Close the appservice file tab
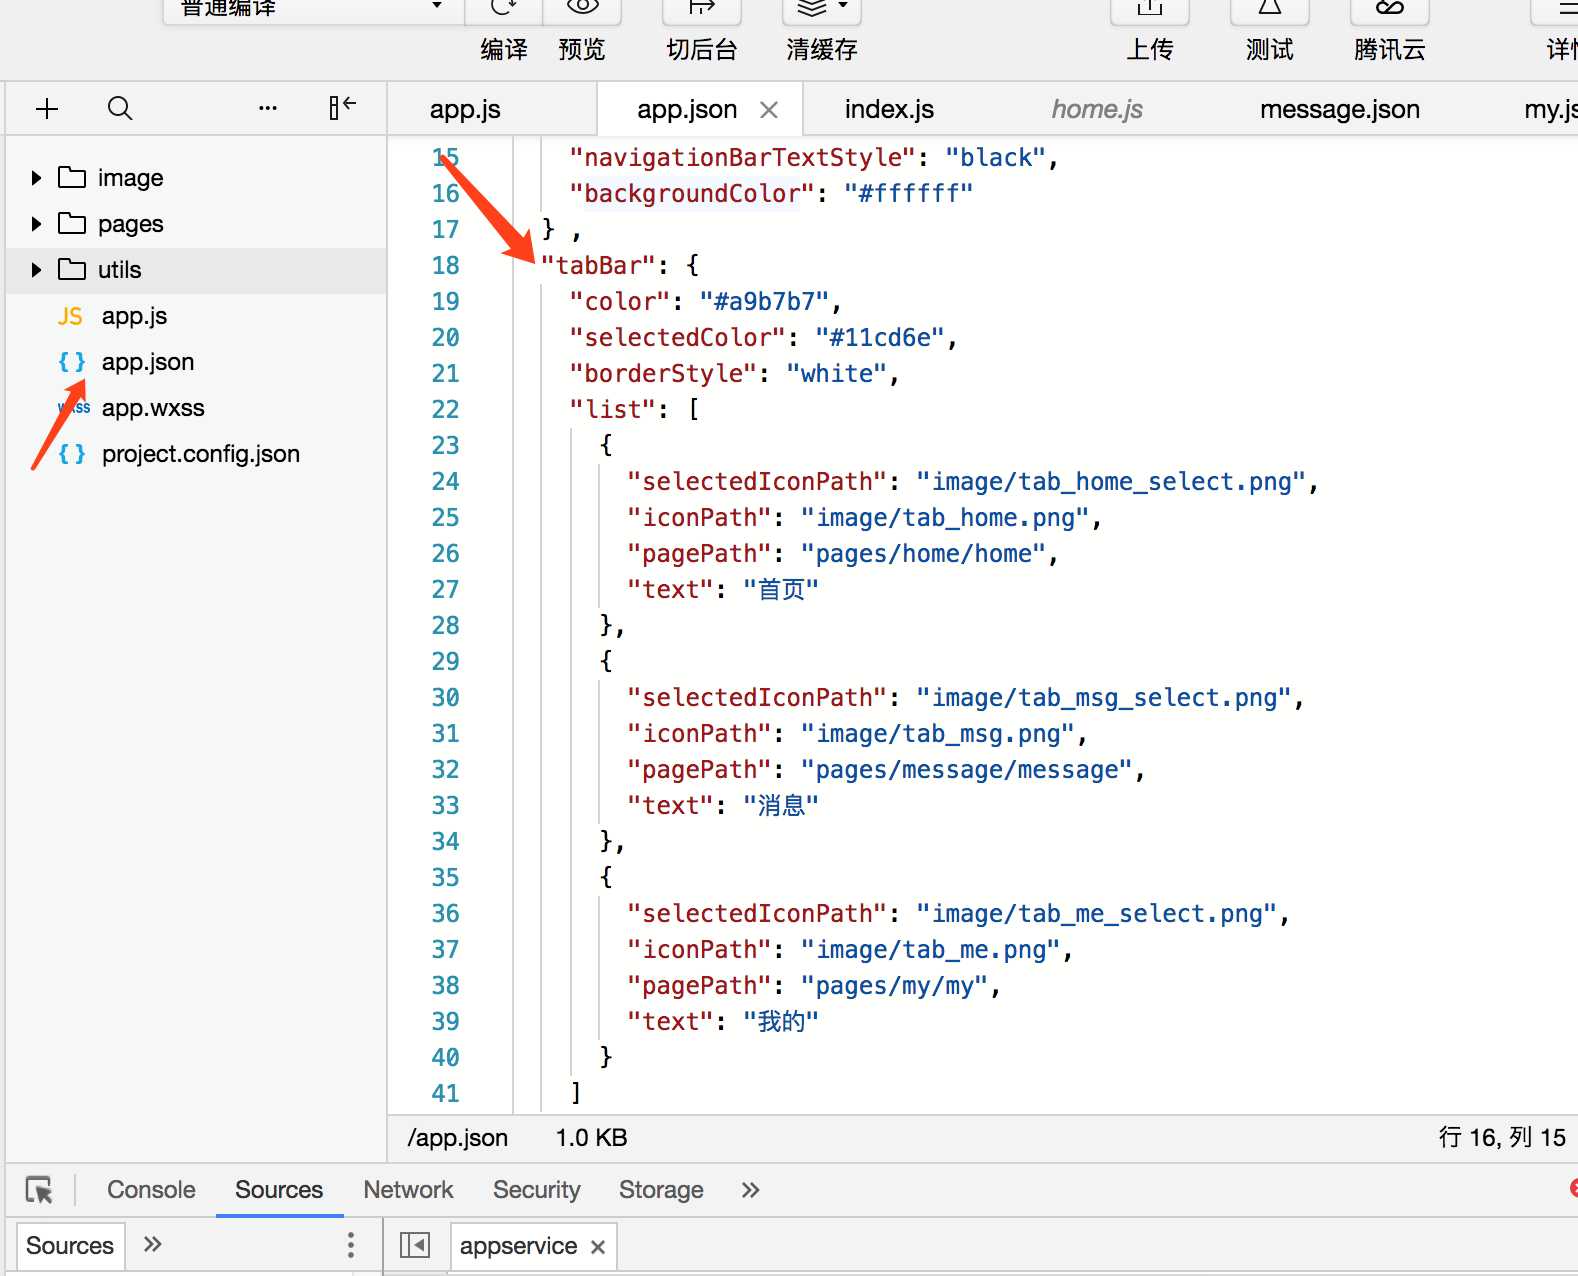1578x1276 pixels. pos(598,1247)
